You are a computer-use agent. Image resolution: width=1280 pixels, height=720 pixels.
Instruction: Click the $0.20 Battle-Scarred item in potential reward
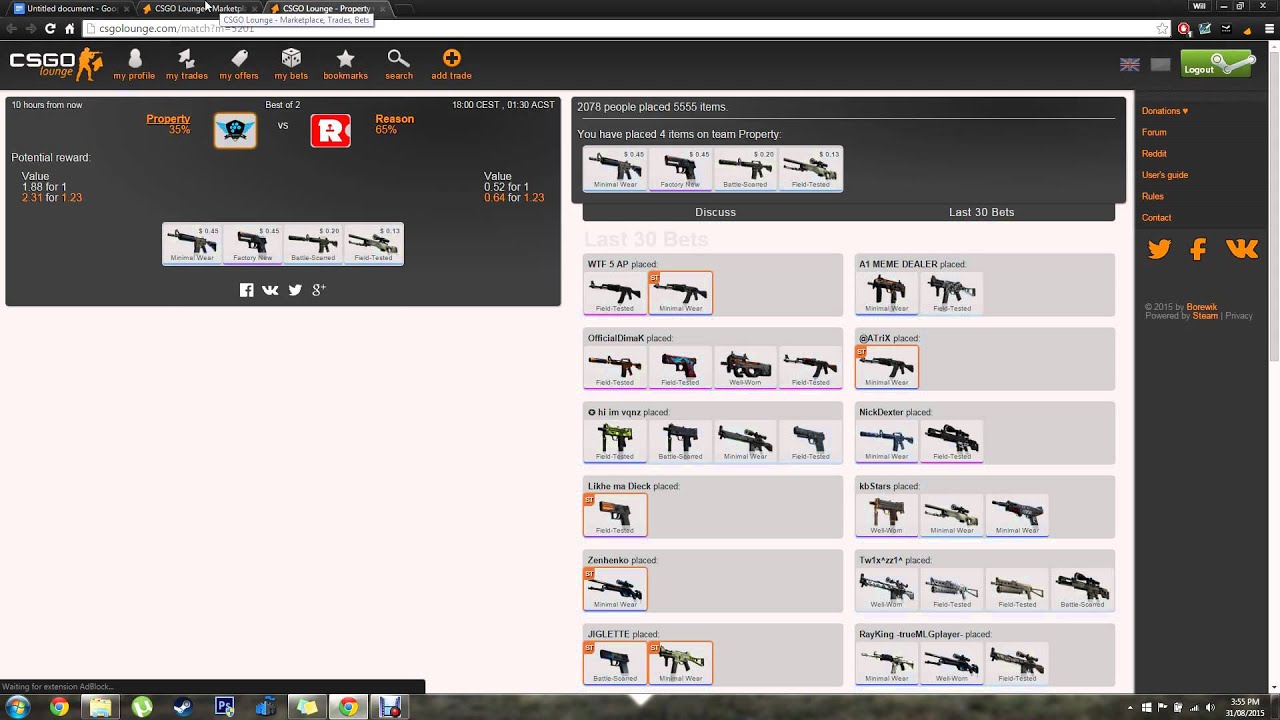point(313,244)
